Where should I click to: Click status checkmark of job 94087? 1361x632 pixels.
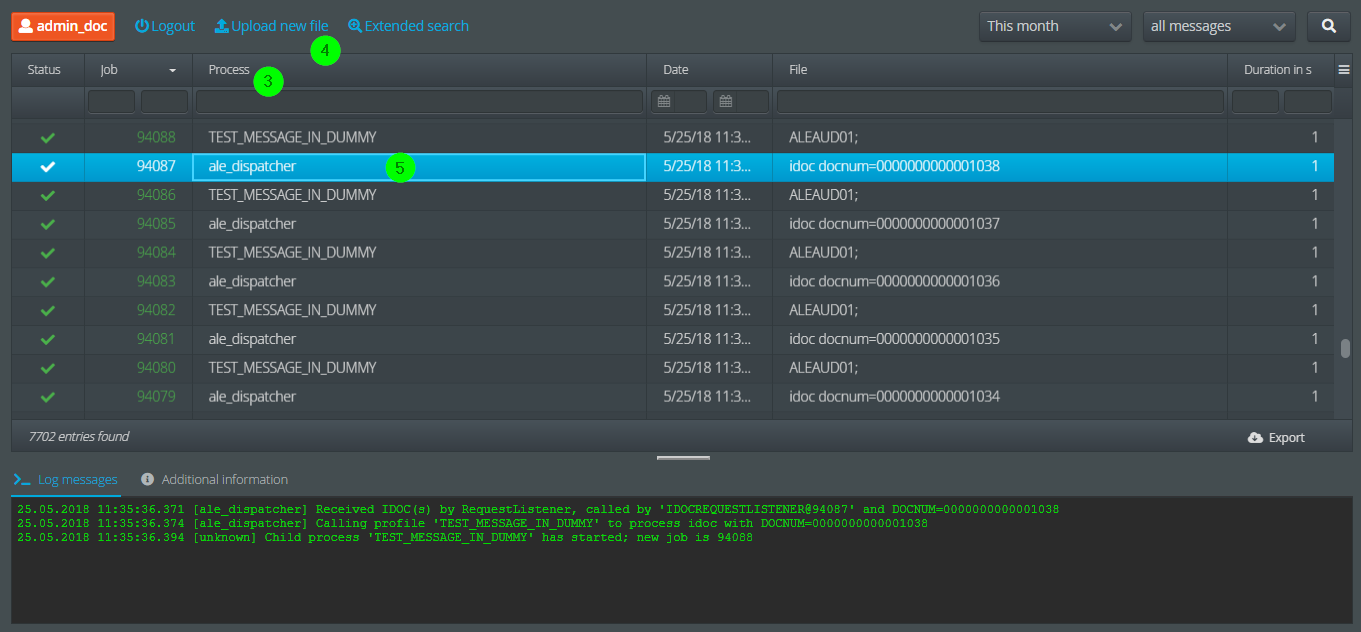click(x=47, y=166)
